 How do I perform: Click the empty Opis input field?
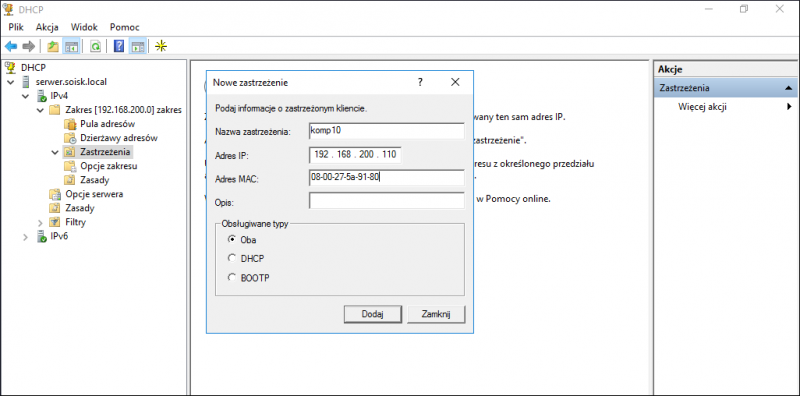387,201
